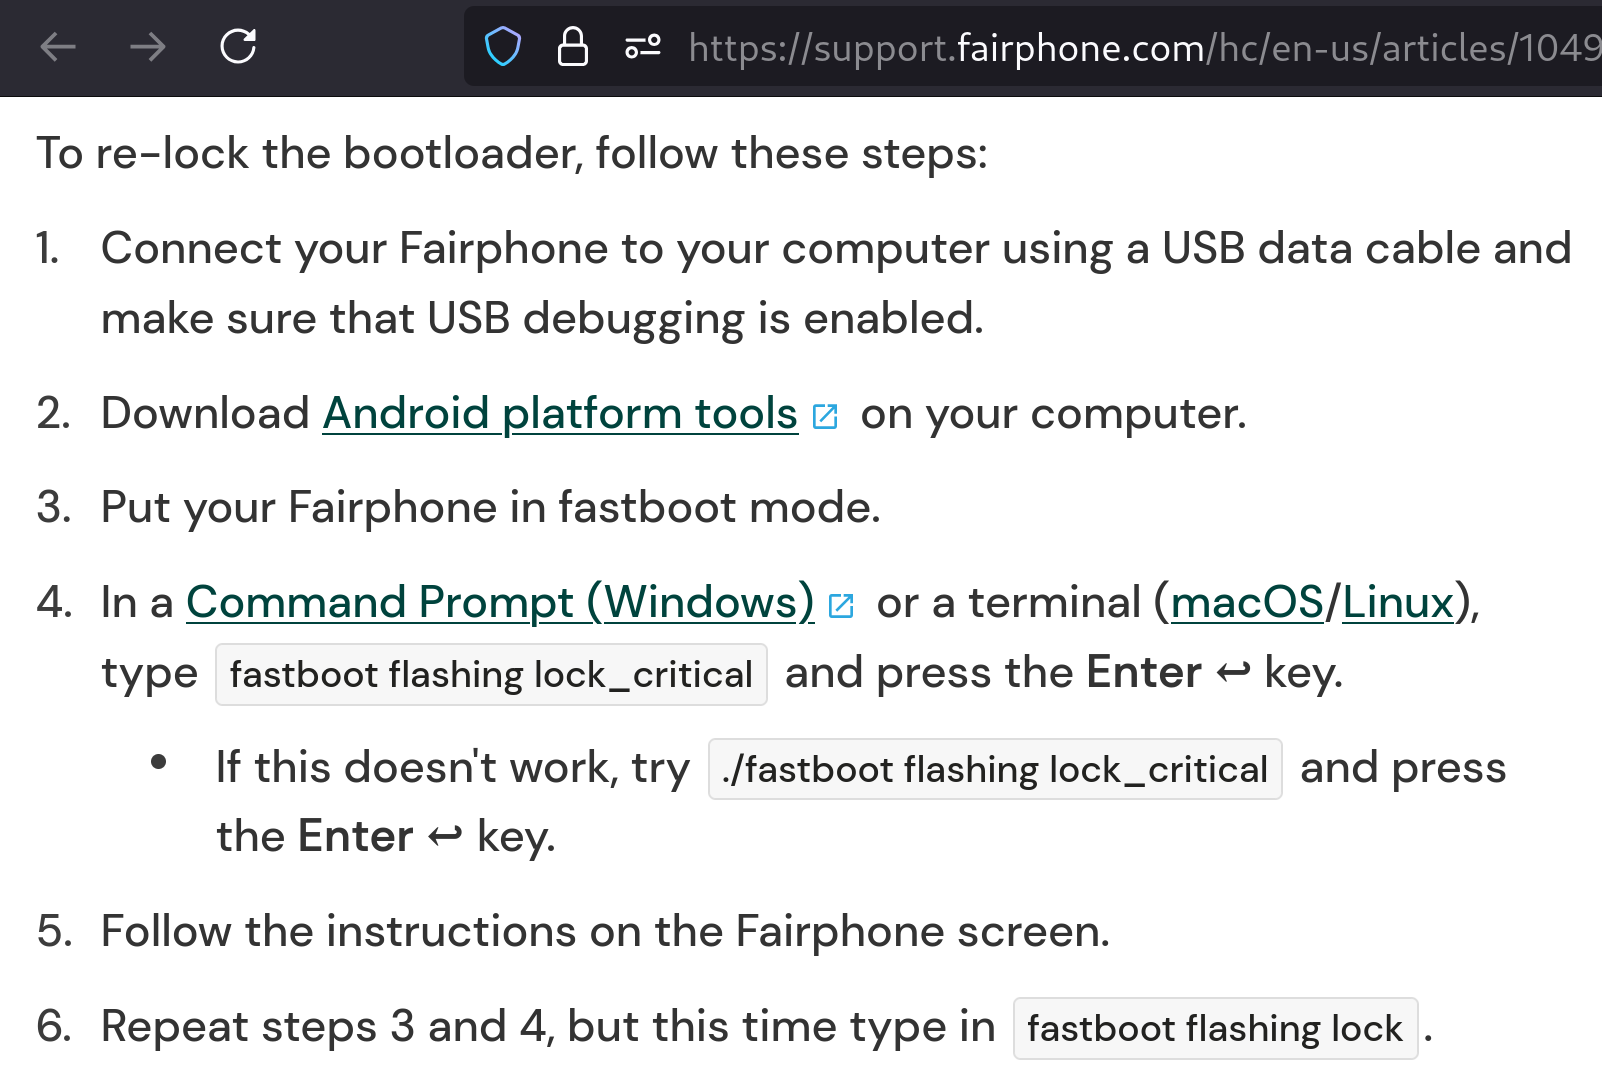
Task: Follow the macOS terminal link
Action: (x=1247, y=602)
